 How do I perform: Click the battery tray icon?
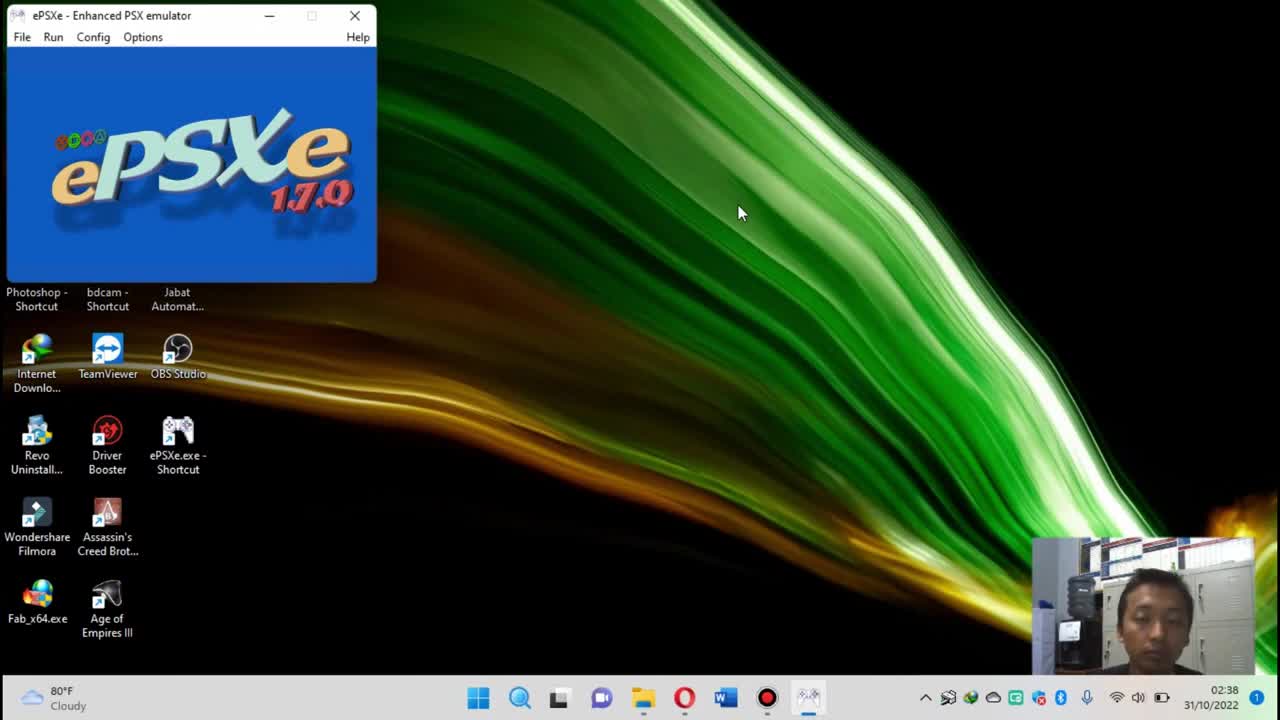(x=1161, y=698)
